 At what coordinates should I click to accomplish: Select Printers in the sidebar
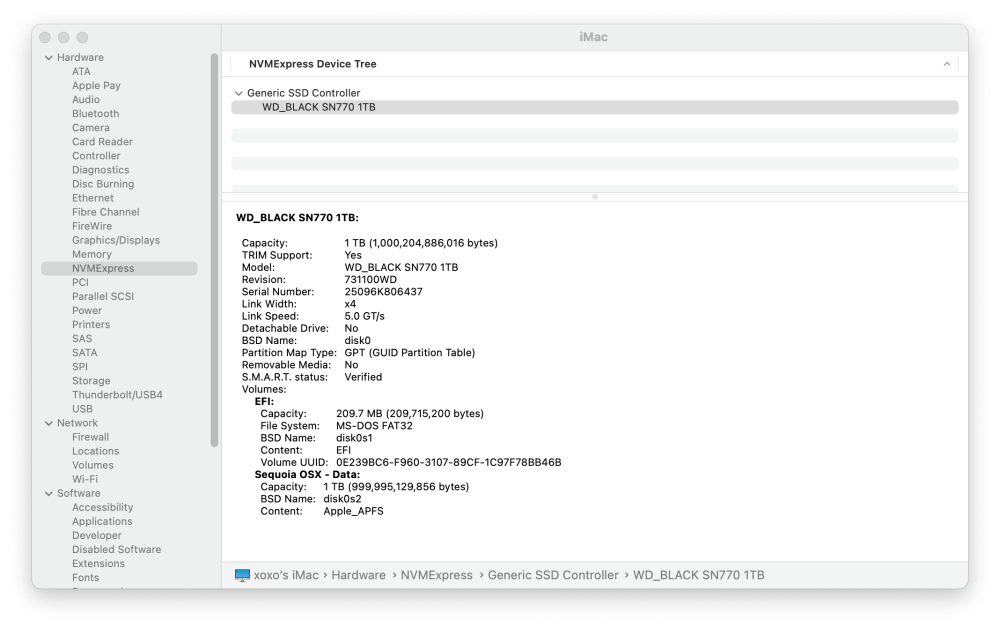tap(91, 325)
